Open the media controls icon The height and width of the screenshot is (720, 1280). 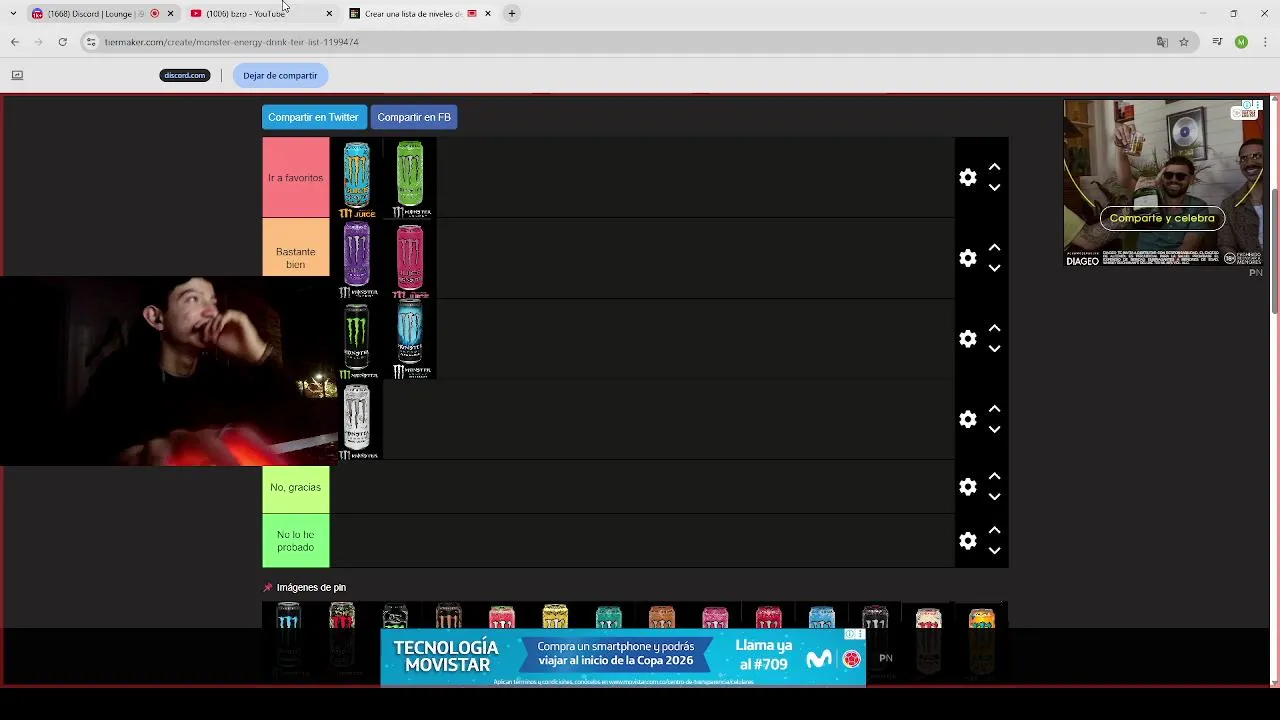(x=1217, y=42)
